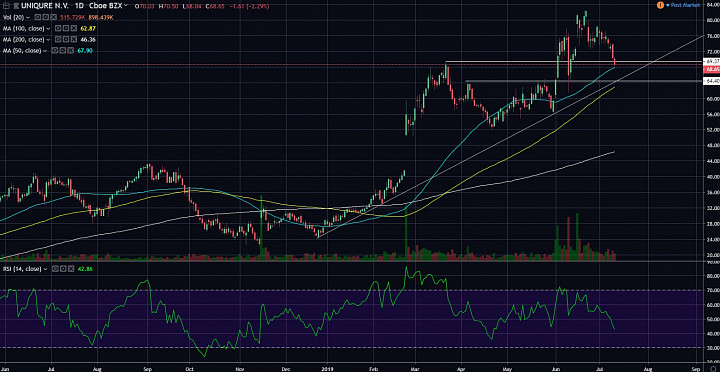Open settings for RSI (14, close)

[x=63, y=269]
